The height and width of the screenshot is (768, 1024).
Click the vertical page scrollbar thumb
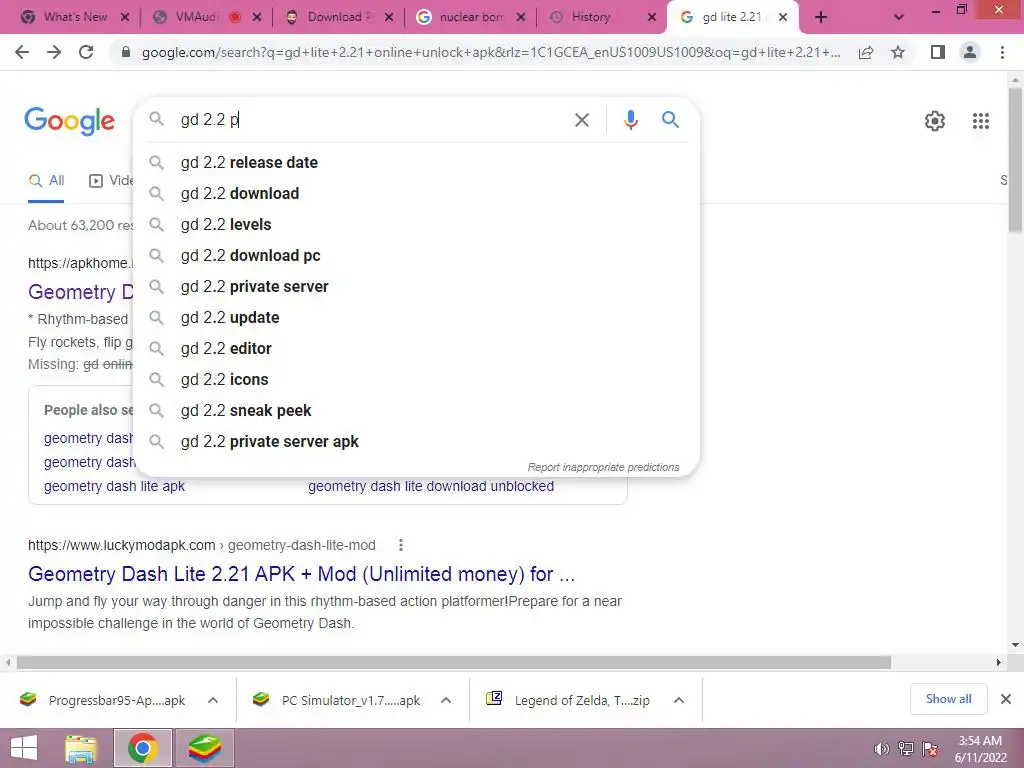(x=1016, y=160)
